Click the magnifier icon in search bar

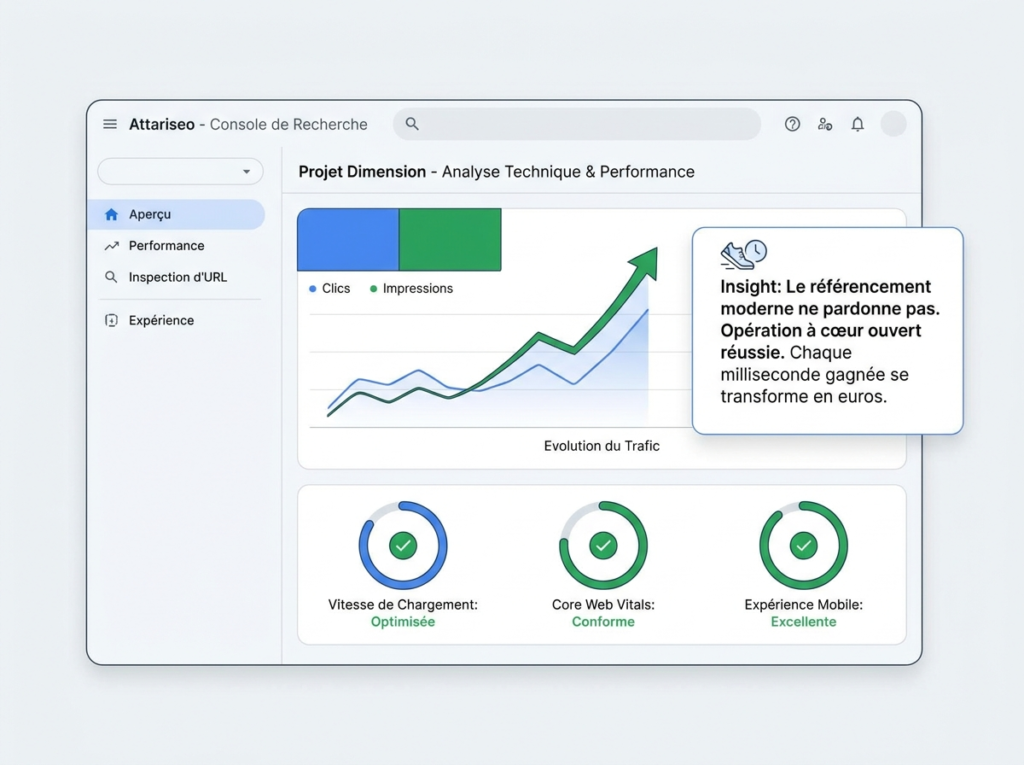(x=412, y=124)
